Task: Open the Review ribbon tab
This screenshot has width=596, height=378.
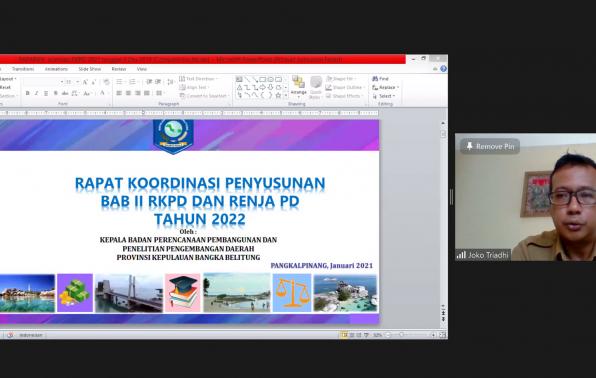Action: pyautogui.click(x=119, y=69)
